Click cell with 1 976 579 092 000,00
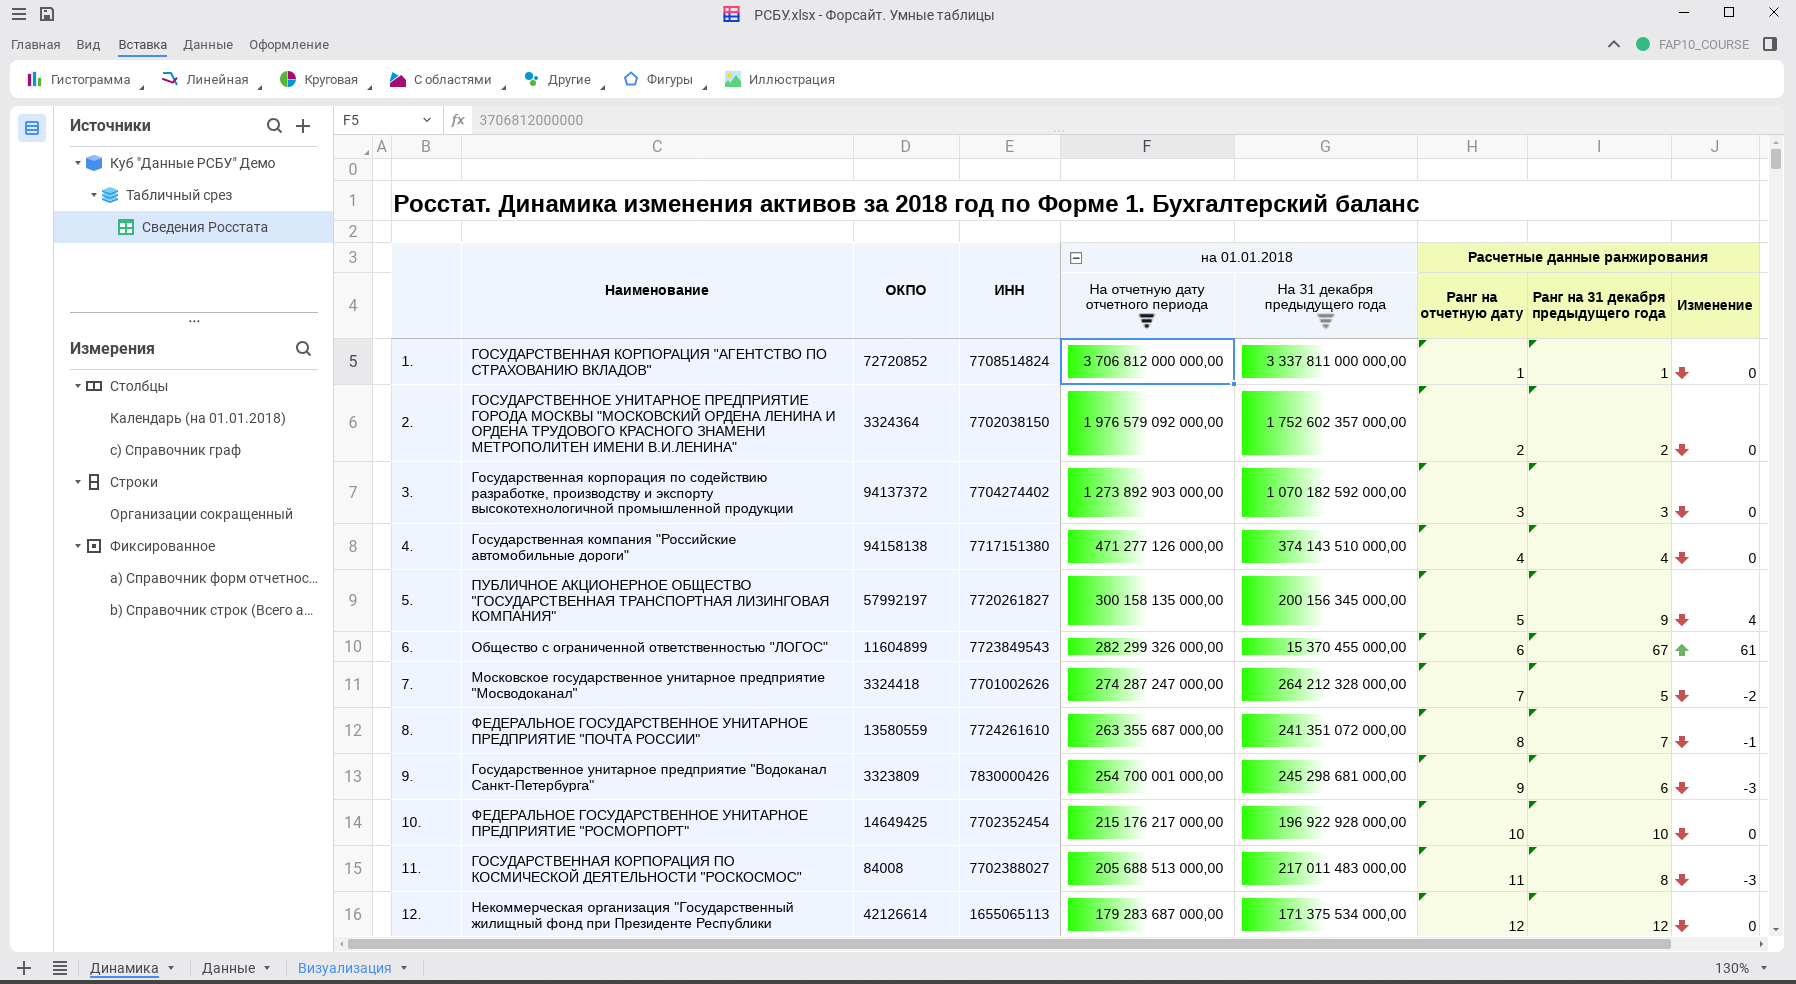The width and height of the screenshot is (1796, 984). (x=1147, y=422)
